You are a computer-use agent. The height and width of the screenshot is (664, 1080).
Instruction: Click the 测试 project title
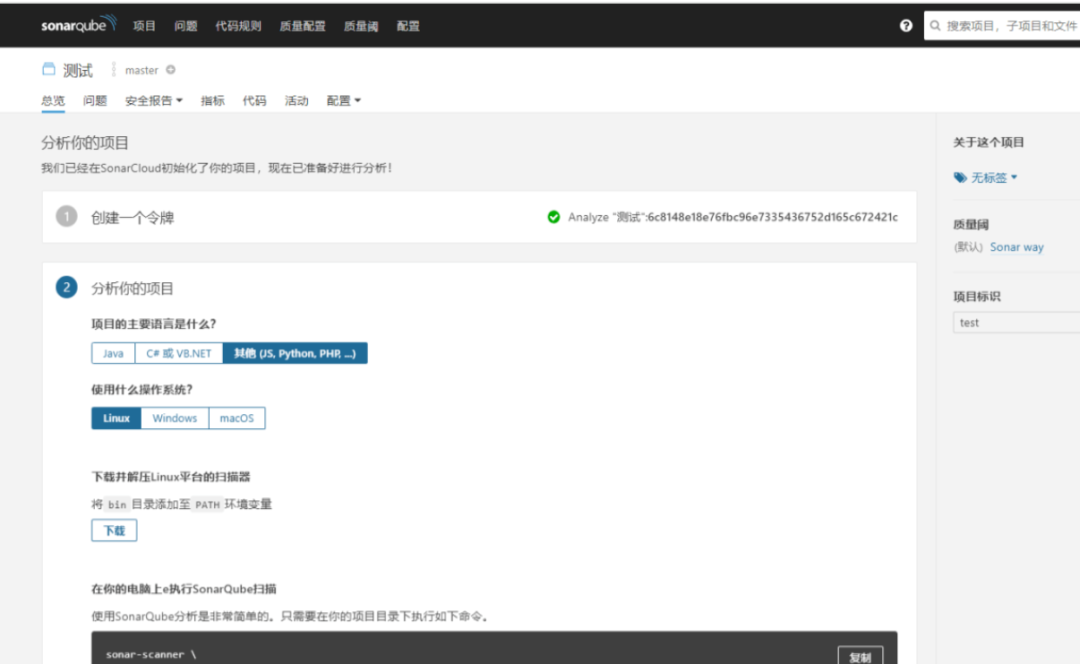pyautogui.click(x=78, y=70)
